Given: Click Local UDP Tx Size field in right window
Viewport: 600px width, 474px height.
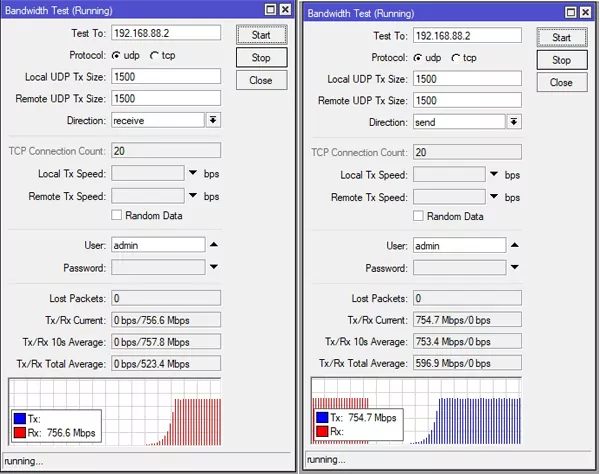Looking at the screenshot, I should [468, 79].
